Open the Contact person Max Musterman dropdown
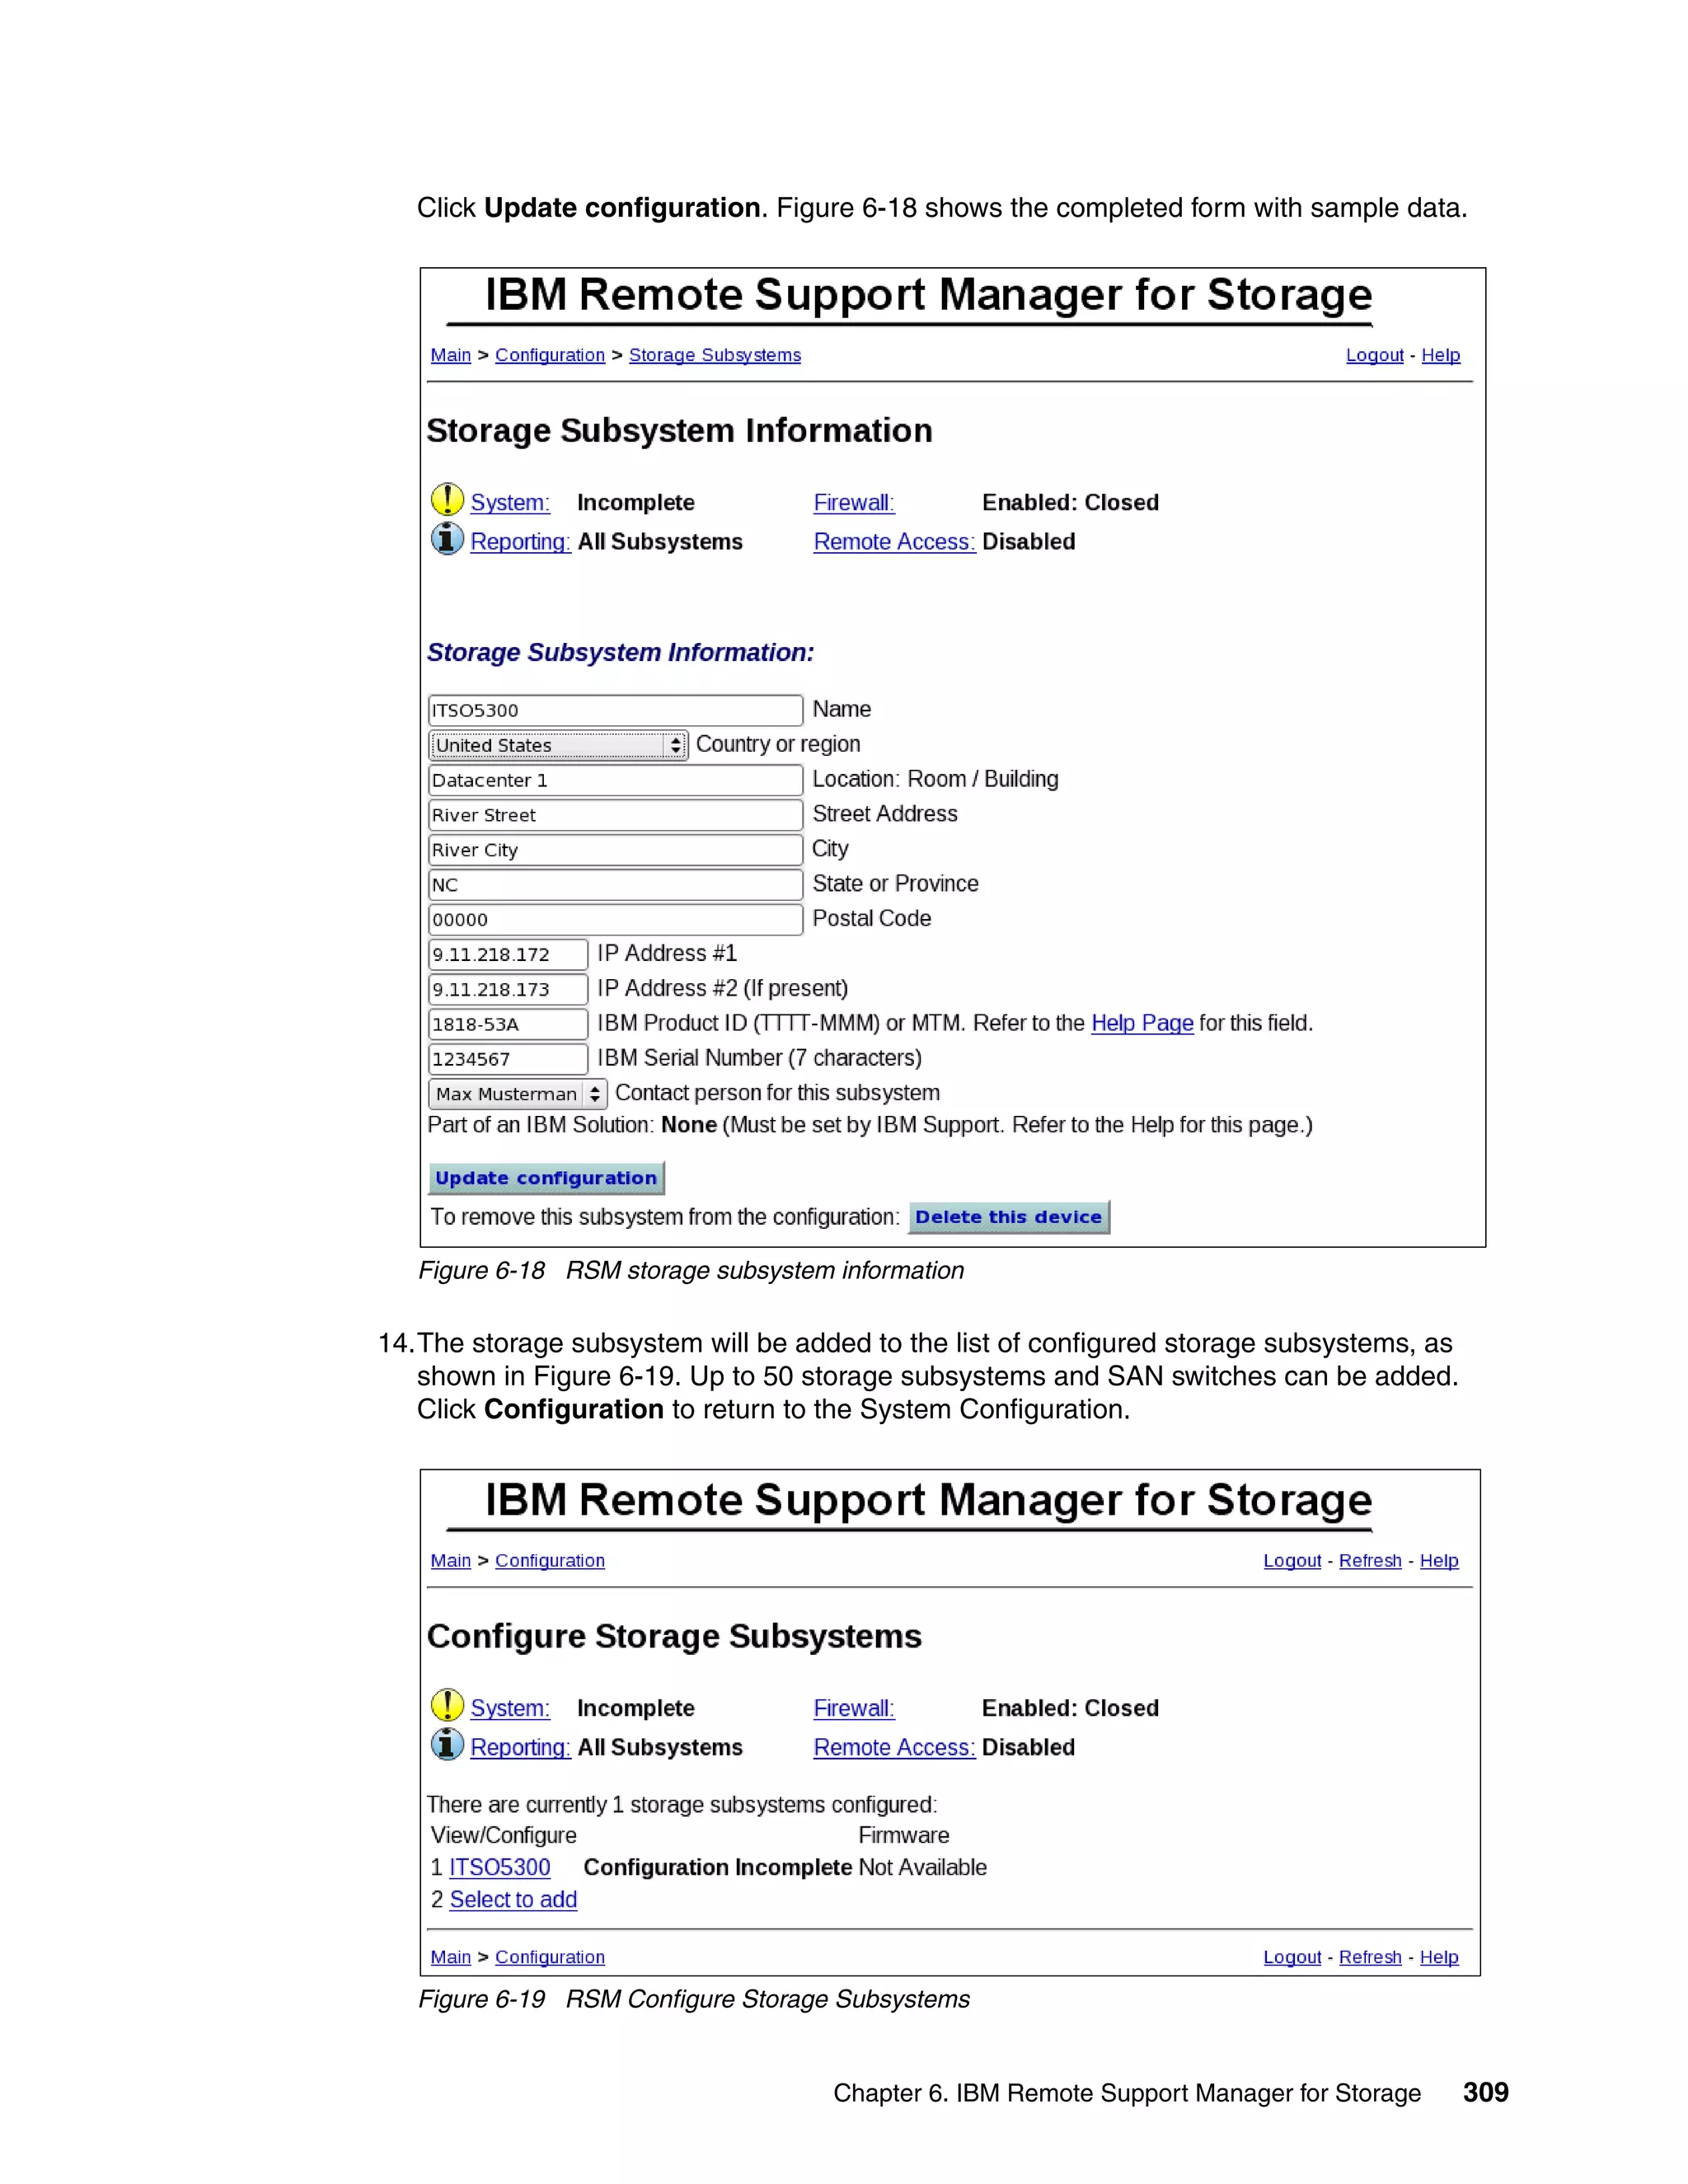This screenshot has height=2184, width=1688. pos(518,1094)
